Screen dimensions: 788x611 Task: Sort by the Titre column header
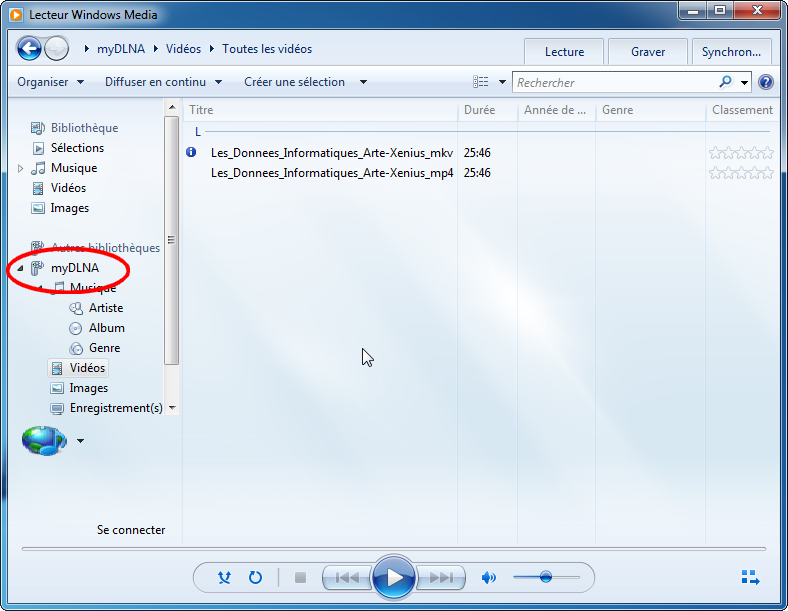click(320, 110)
